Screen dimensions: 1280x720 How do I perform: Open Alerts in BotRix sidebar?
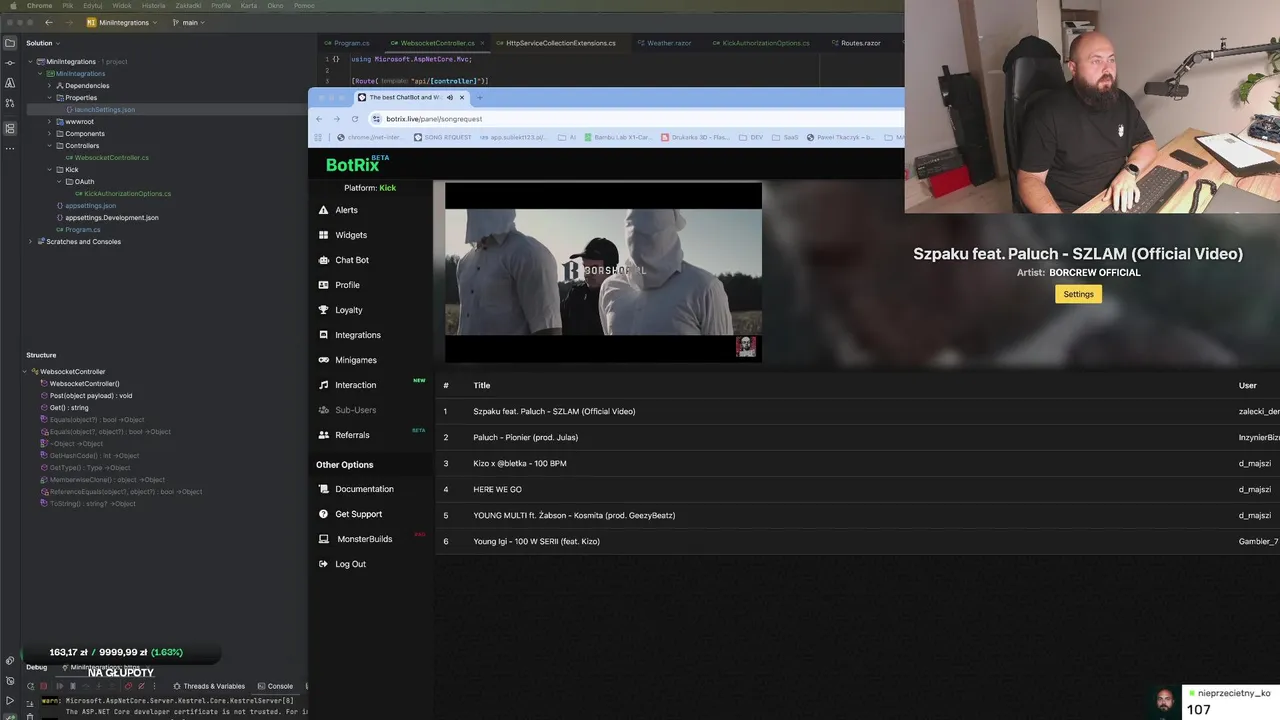(338, 210)
